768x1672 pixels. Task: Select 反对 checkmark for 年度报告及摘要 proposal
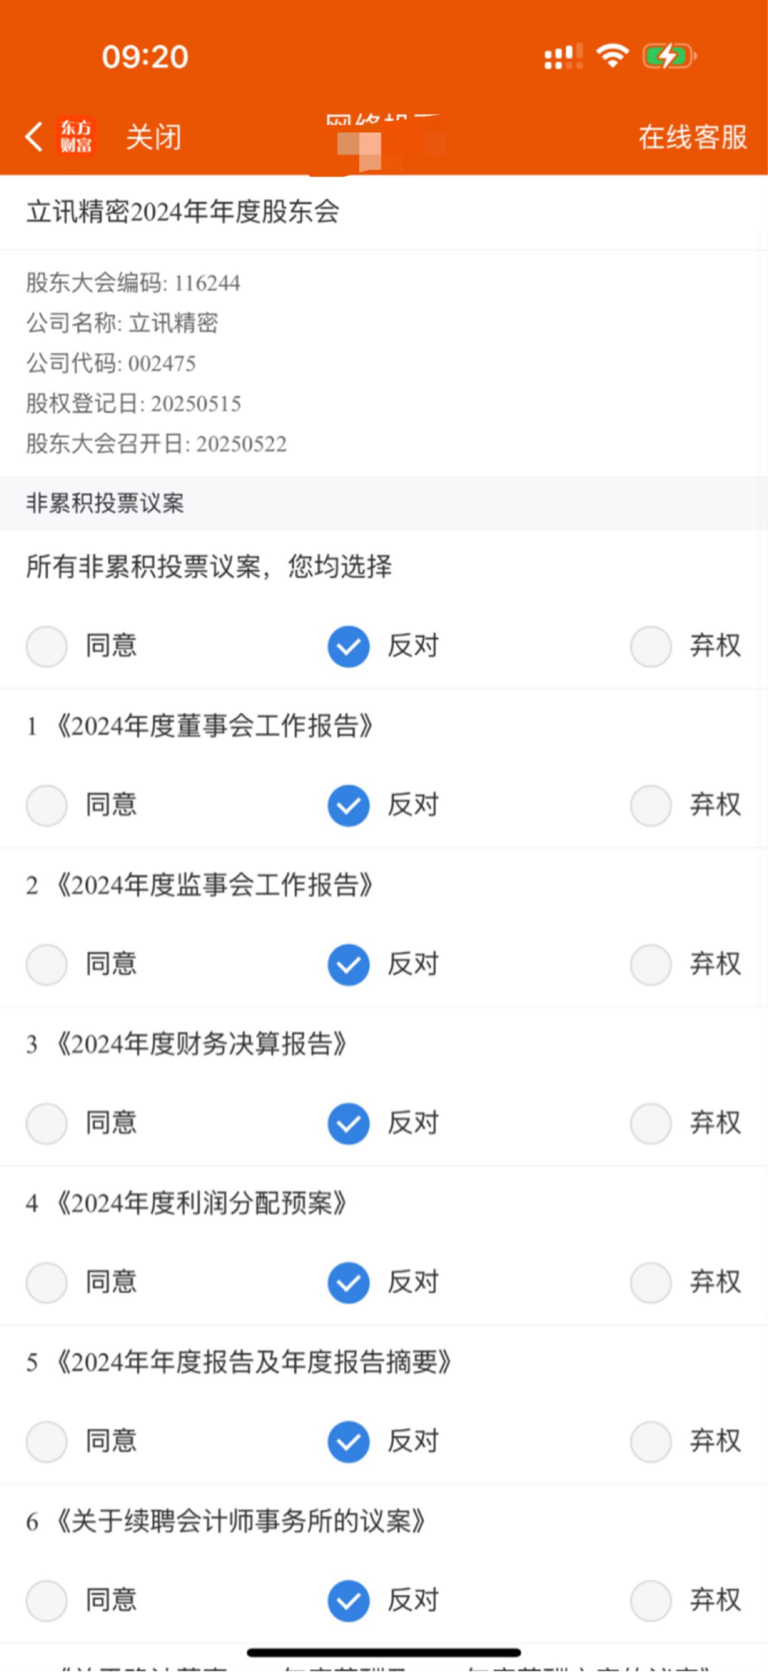[349, 1441]
